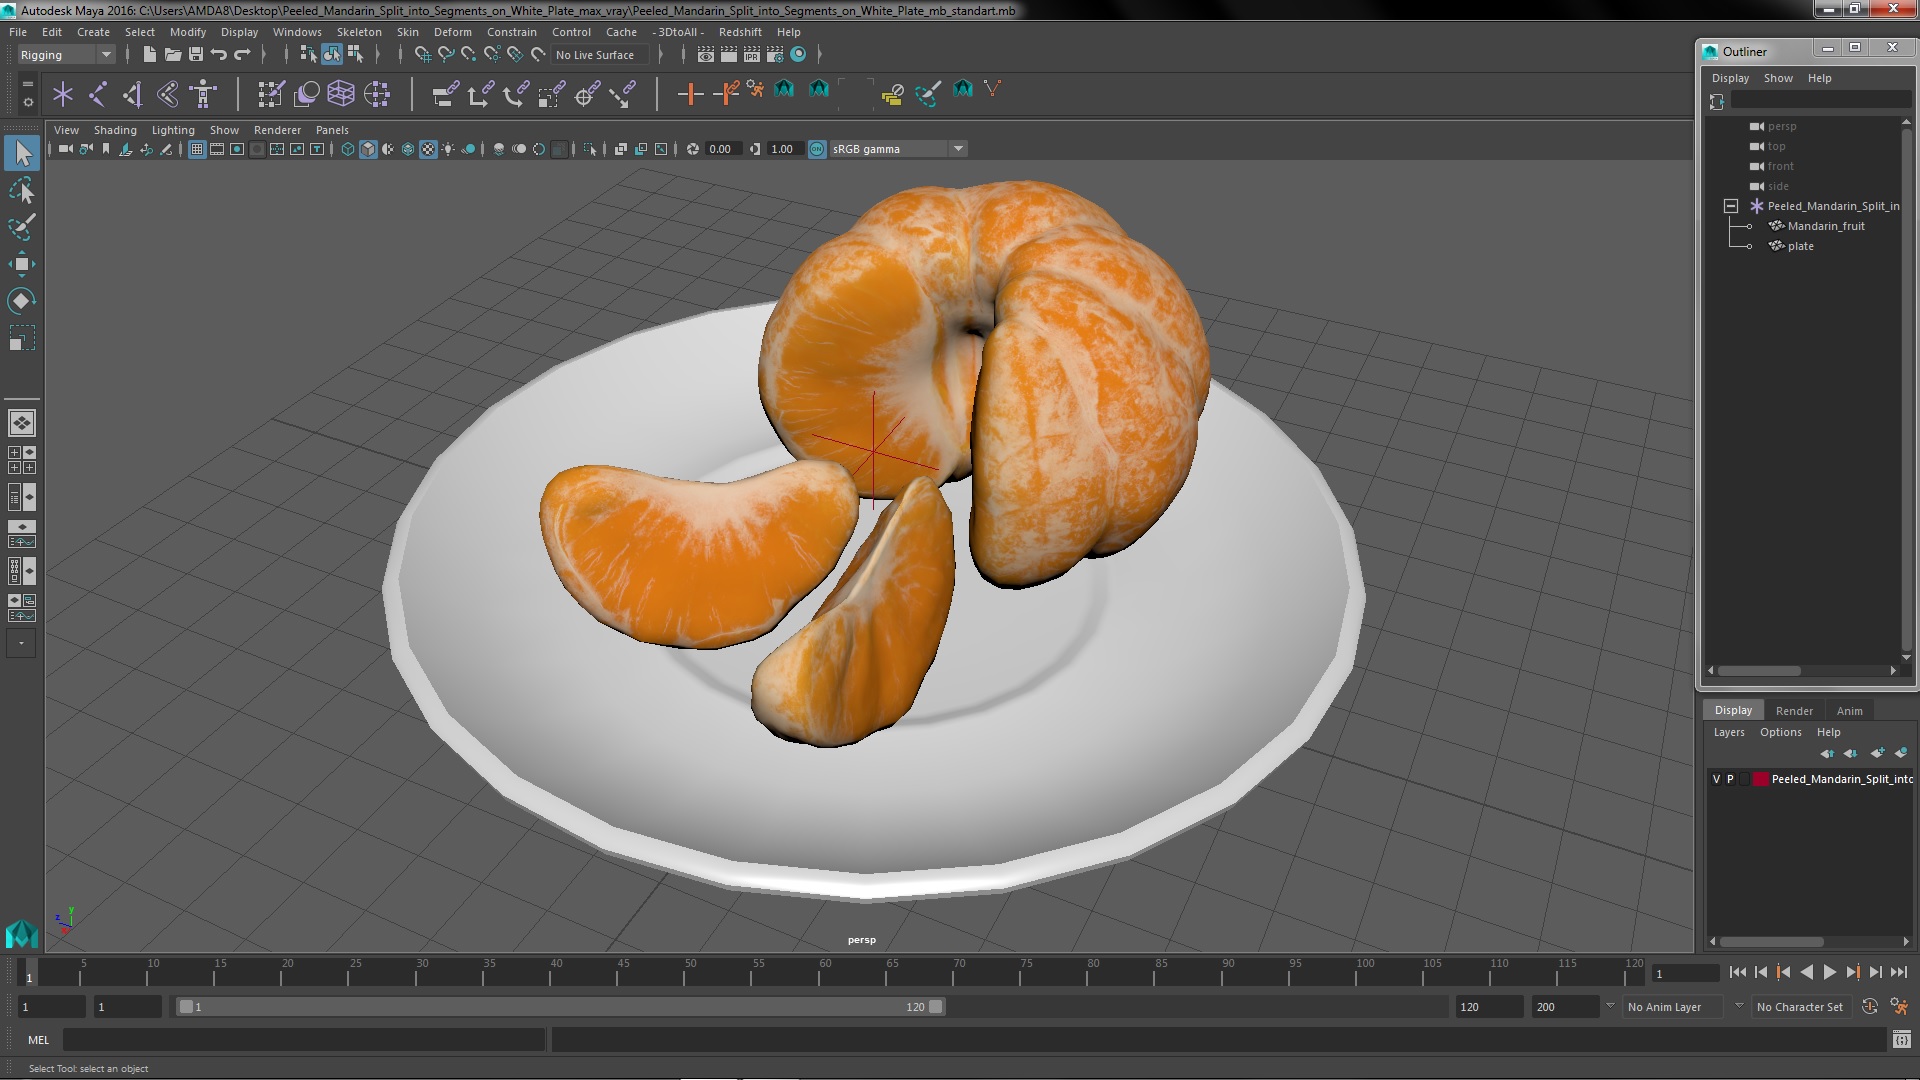This screenshot has height=1080, width=1920.
Task: Select the Paint Selection tool in the toolbox
Action: coord(21,227)
